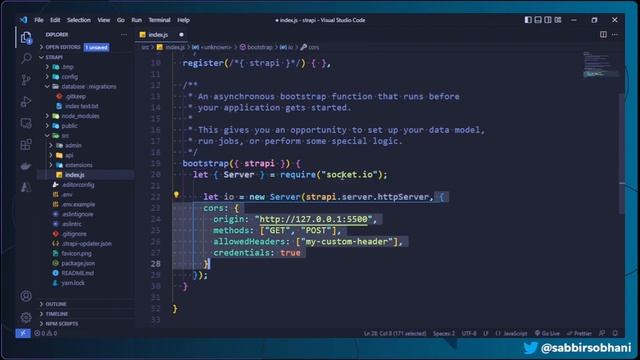640x360 pixels.
Task: Click the VS Code logo in title bar
Action: (24, 20)
